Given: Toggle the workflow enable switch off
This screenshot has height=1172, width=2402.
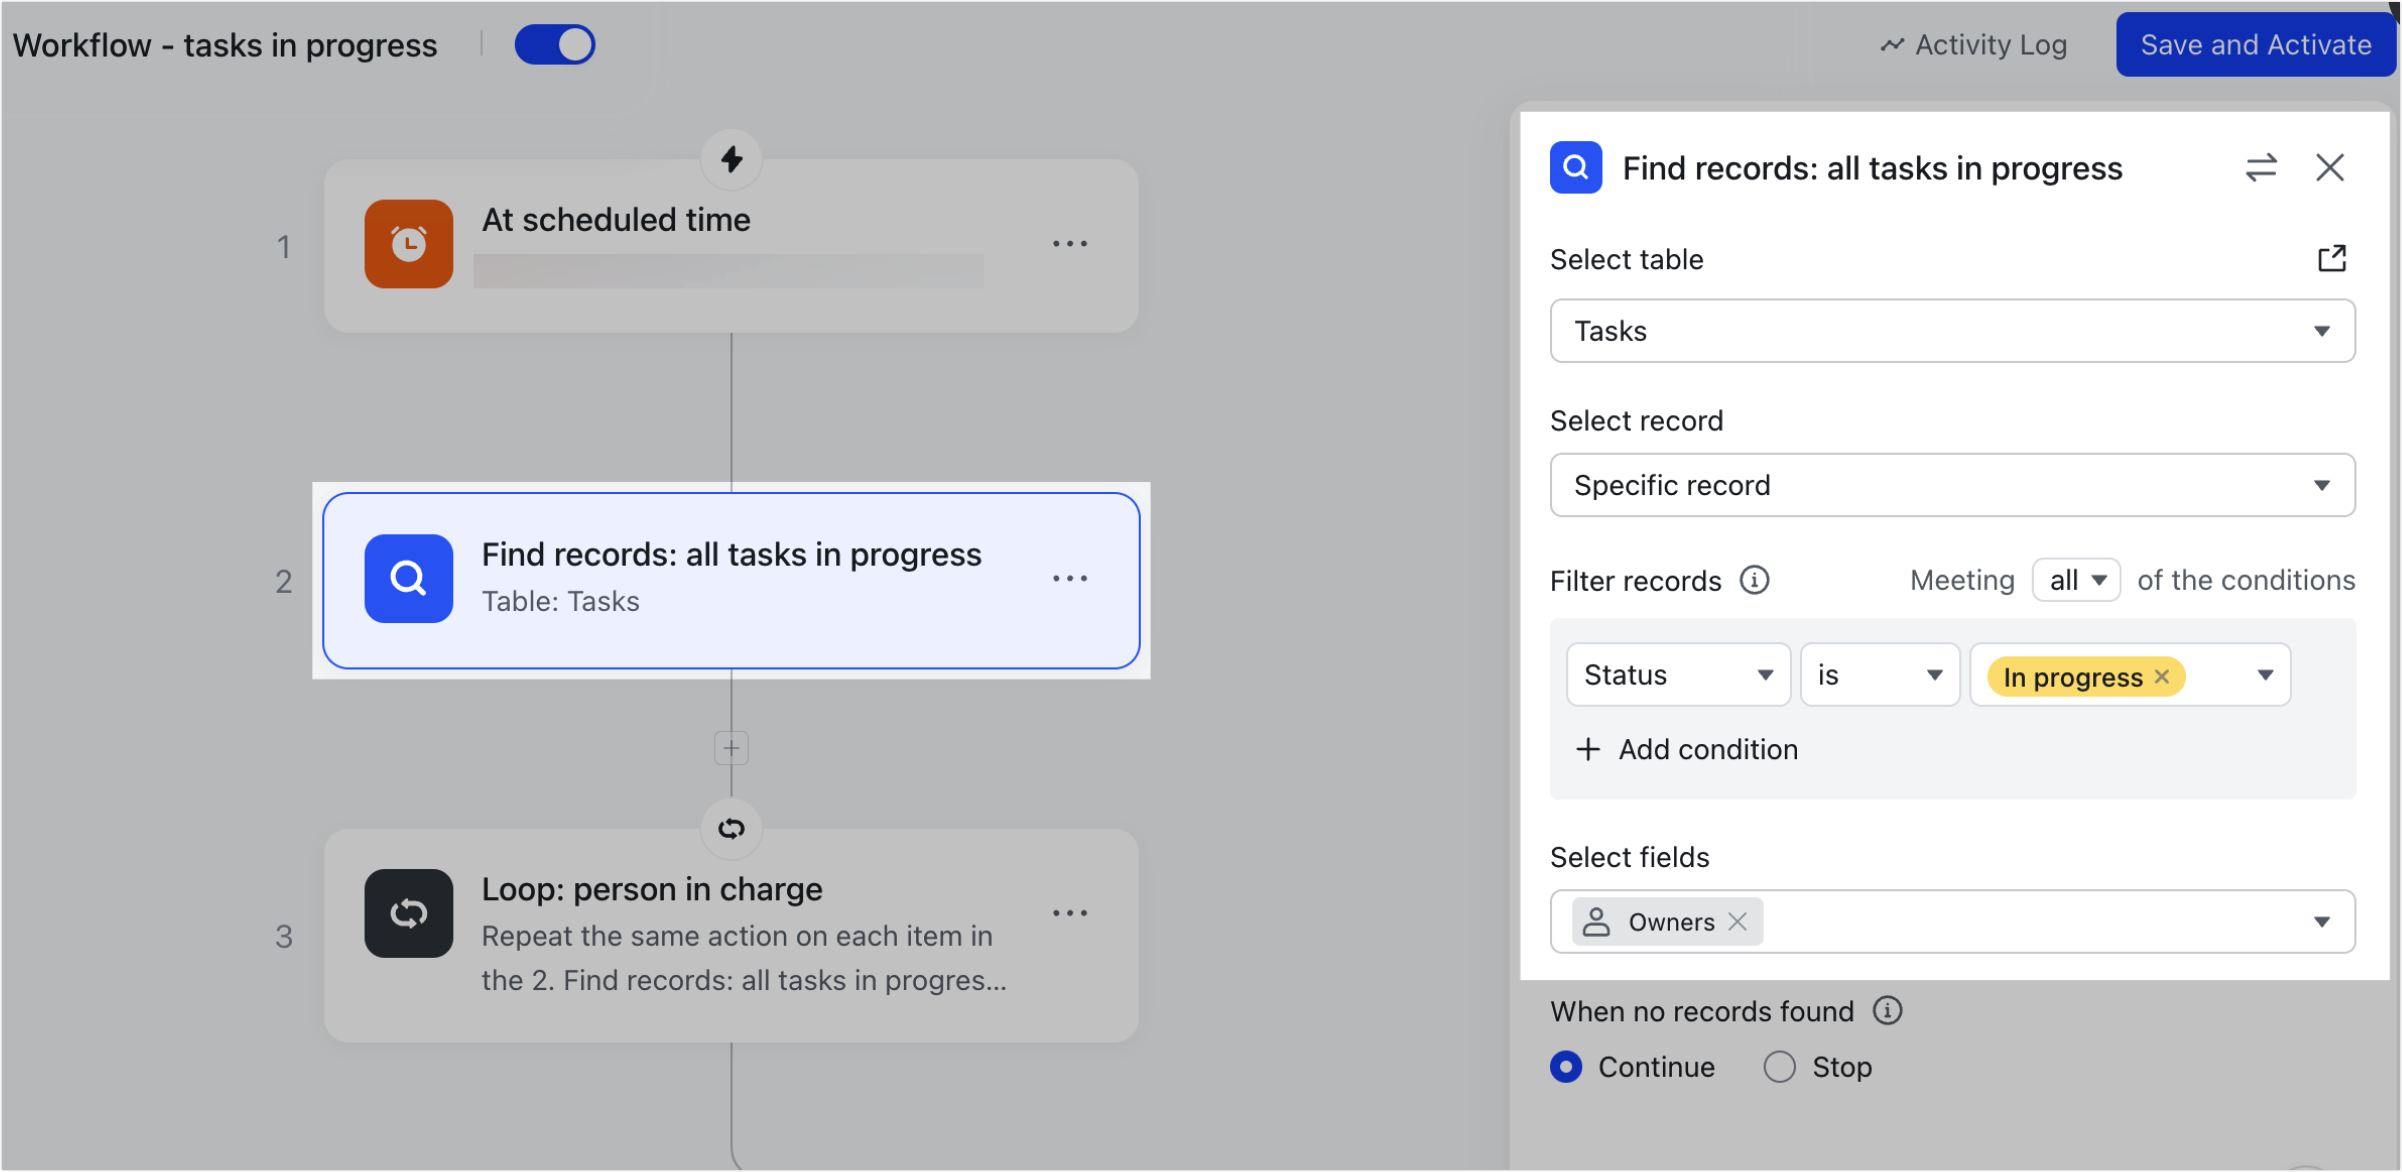Looking at the screenshot, I should 555,45.
